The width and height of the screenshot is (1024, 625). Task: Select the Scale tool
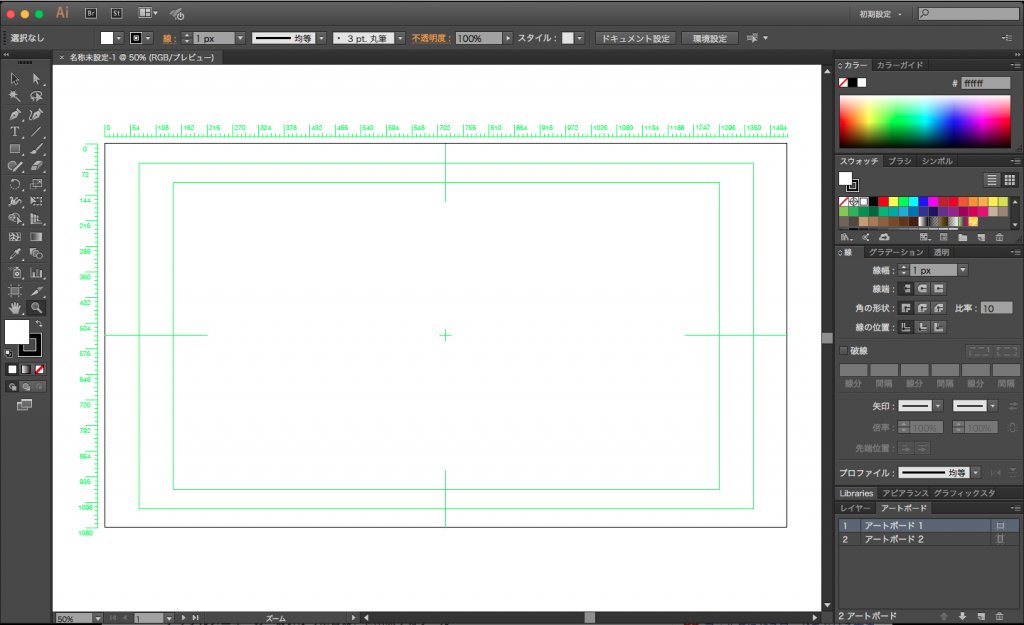tap(37, 184)
